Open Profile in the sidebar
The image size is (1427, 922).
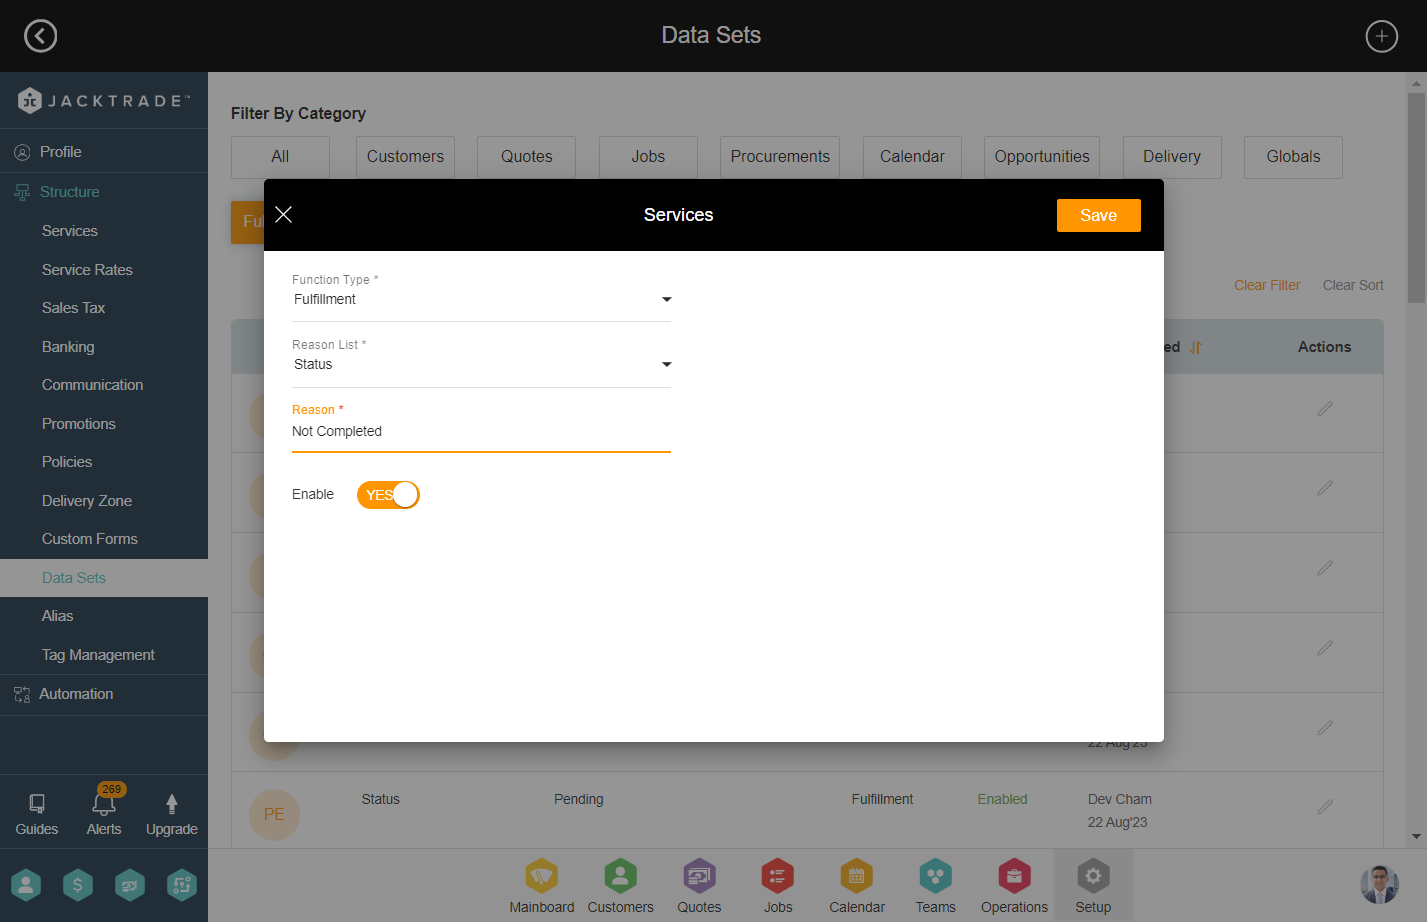coord(104,152)
